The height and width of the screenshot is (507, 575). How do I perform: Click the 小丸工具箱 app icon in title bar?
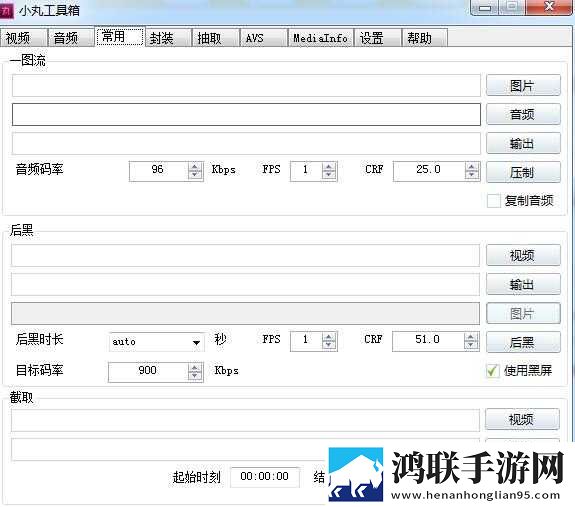pyautogui.click(x=6, y=11)
